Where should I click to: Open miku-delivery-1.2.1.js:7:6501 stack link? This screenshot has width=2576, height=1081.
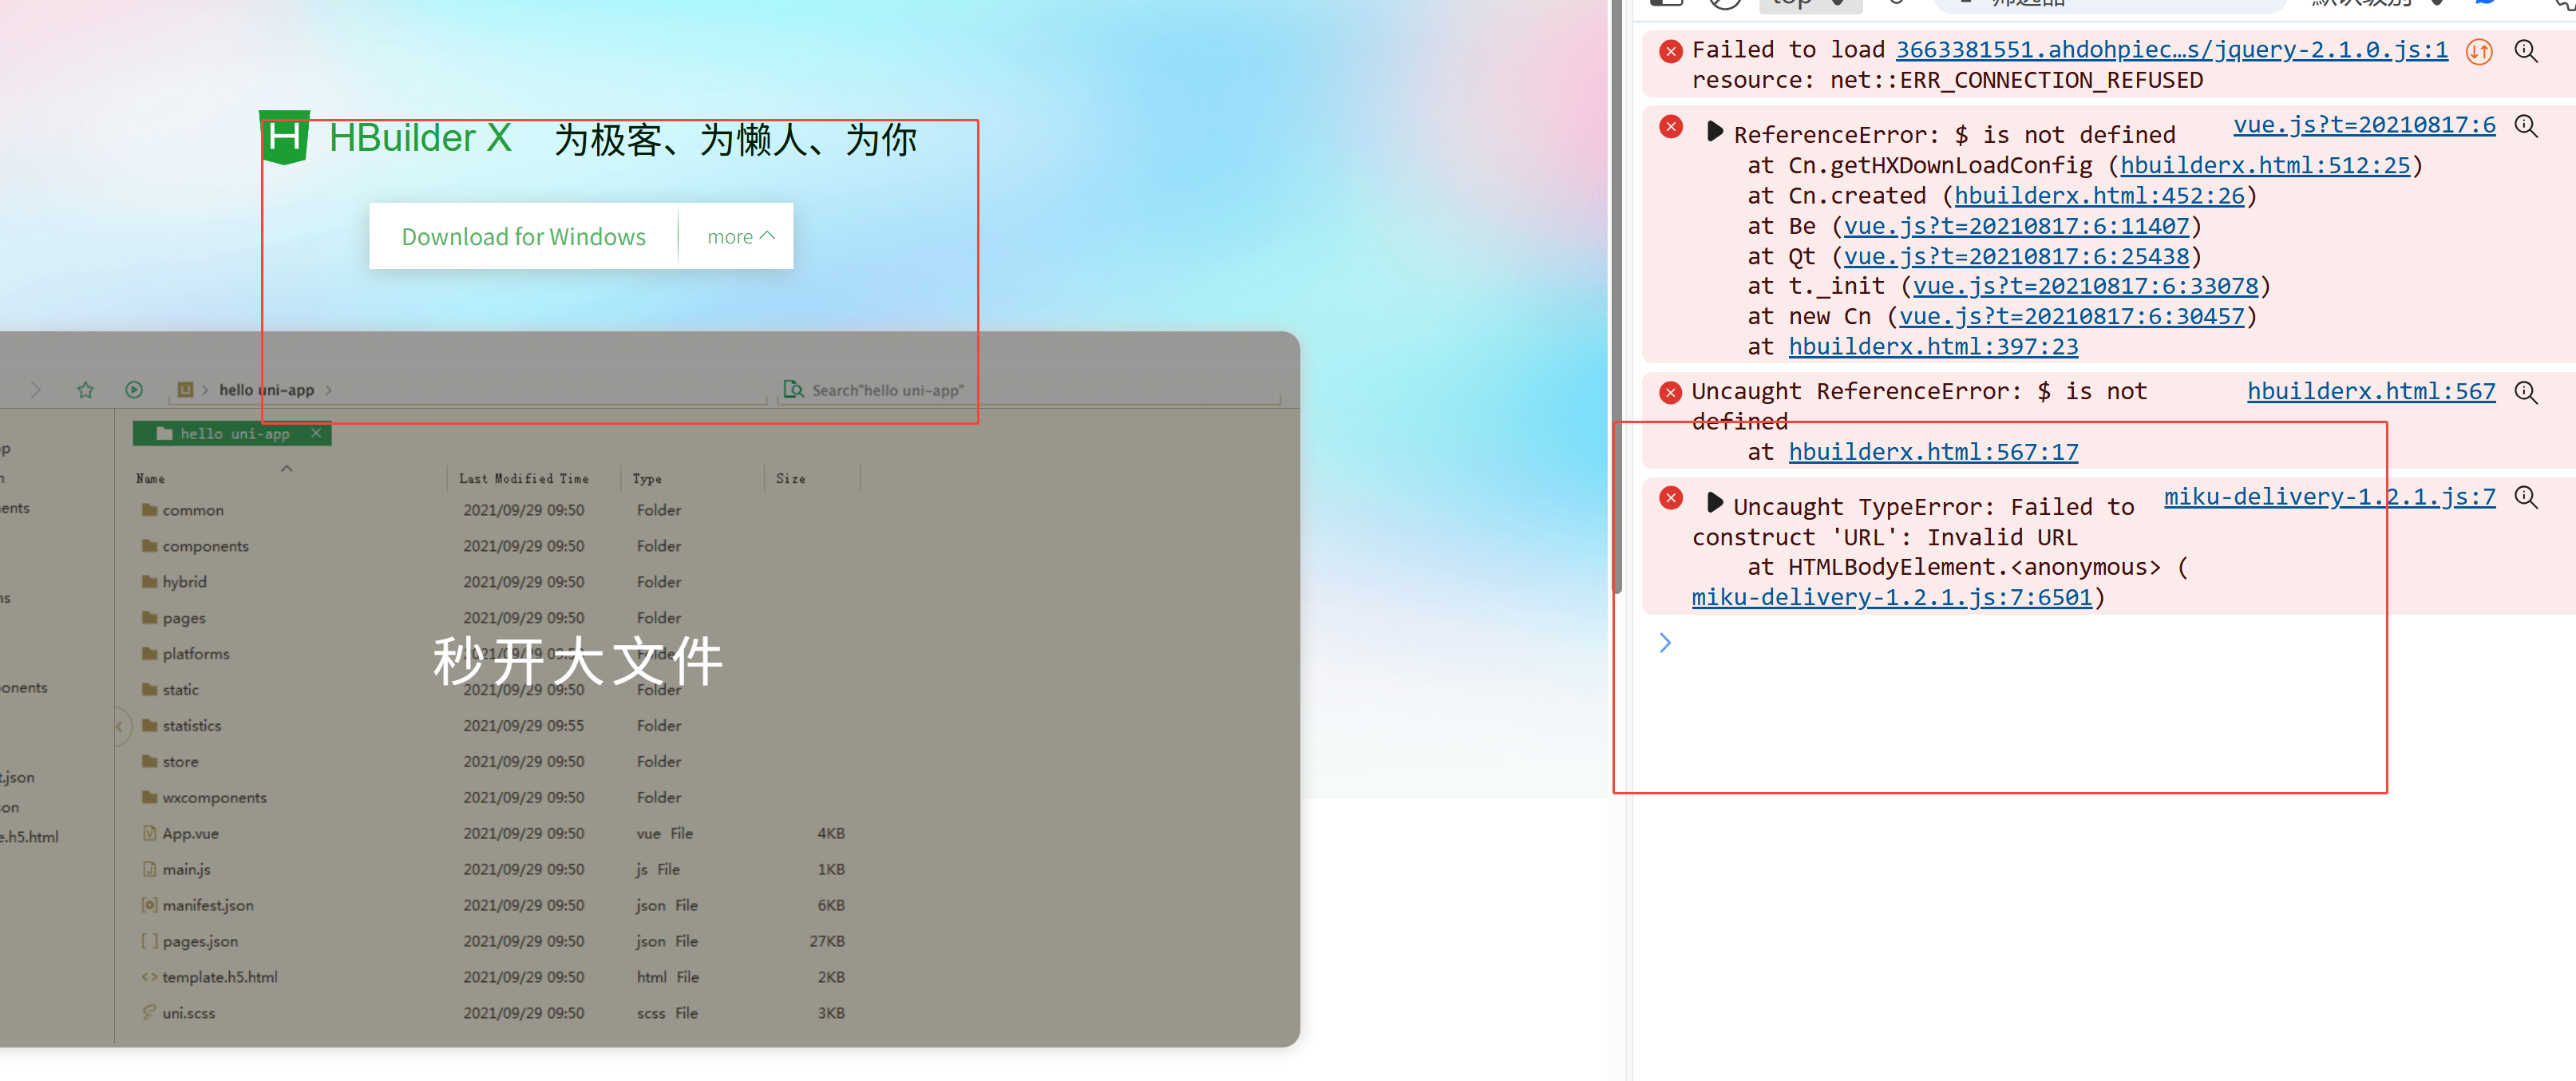pos(1891,598)
